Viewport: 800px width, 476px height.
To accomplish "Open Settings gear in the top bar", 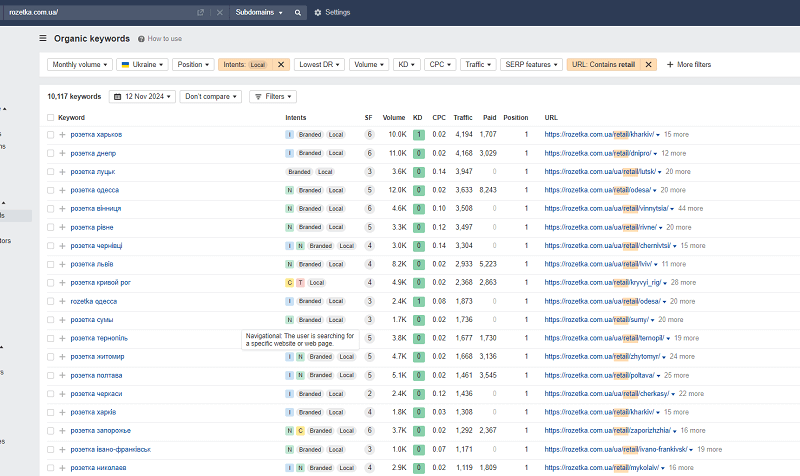I will (x=332, y=12).
